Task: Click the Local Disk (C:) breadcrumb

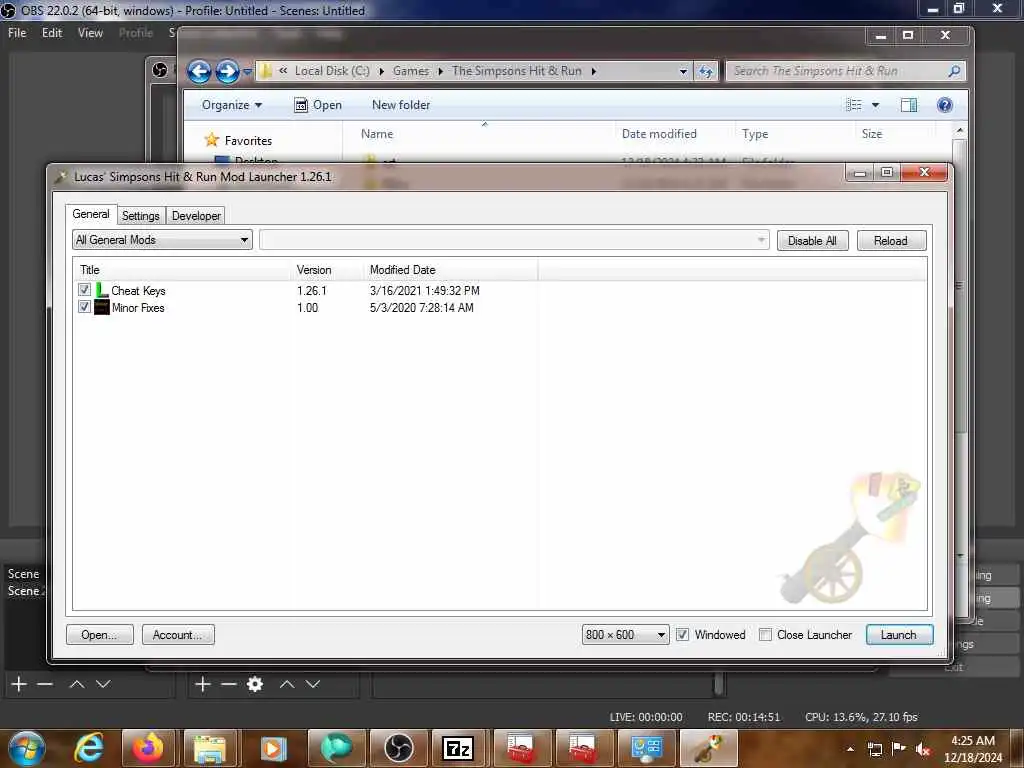Action: point(332,71)
